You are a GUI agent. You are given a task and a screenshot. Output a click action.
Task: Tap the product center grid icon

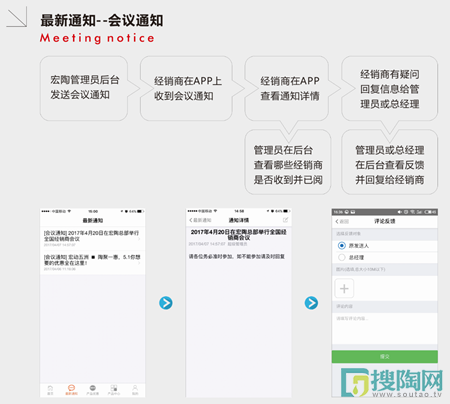pos(114,390)
